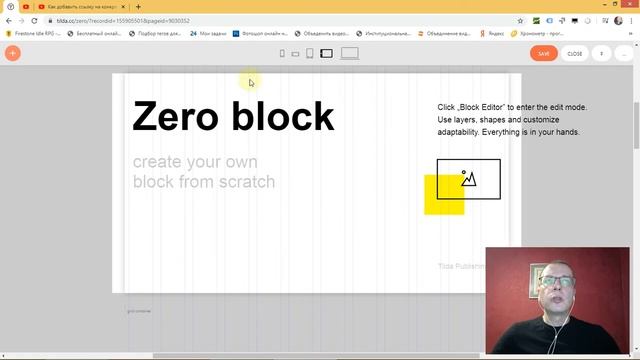Viewport: 640px width, 360px height.
Task: Switch to desktop screen view
Action: coord(349,53)
